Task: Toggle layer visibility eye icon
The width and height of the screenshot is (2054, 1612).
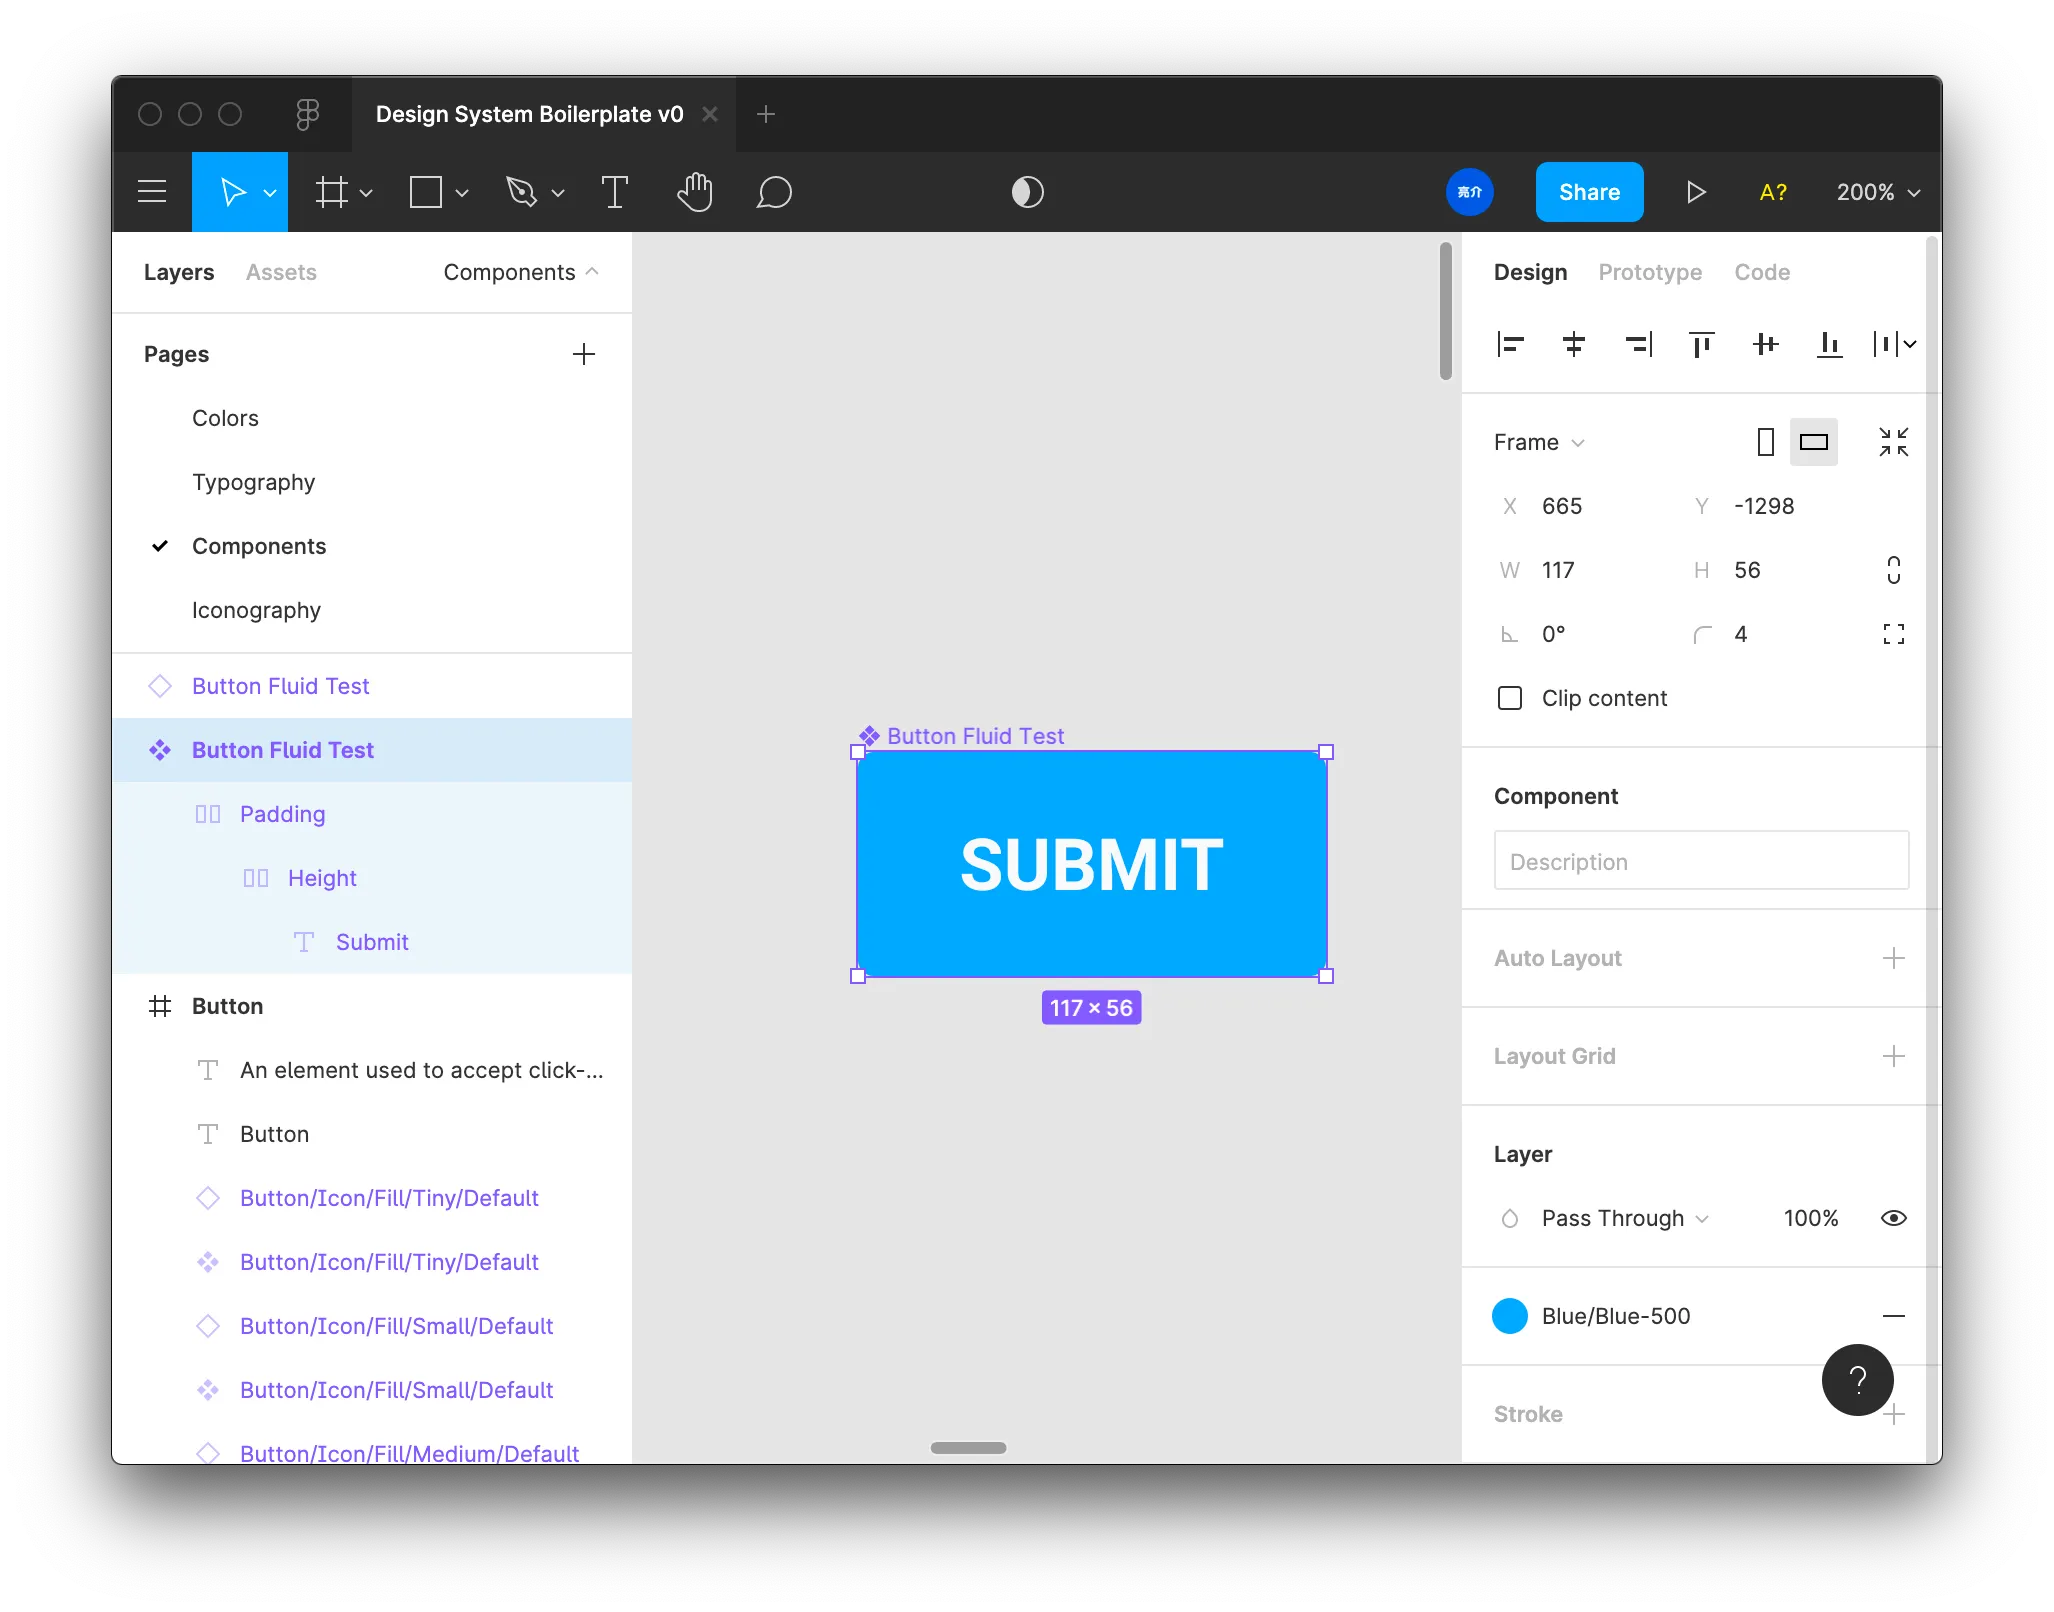Action: point(1894,1218)
